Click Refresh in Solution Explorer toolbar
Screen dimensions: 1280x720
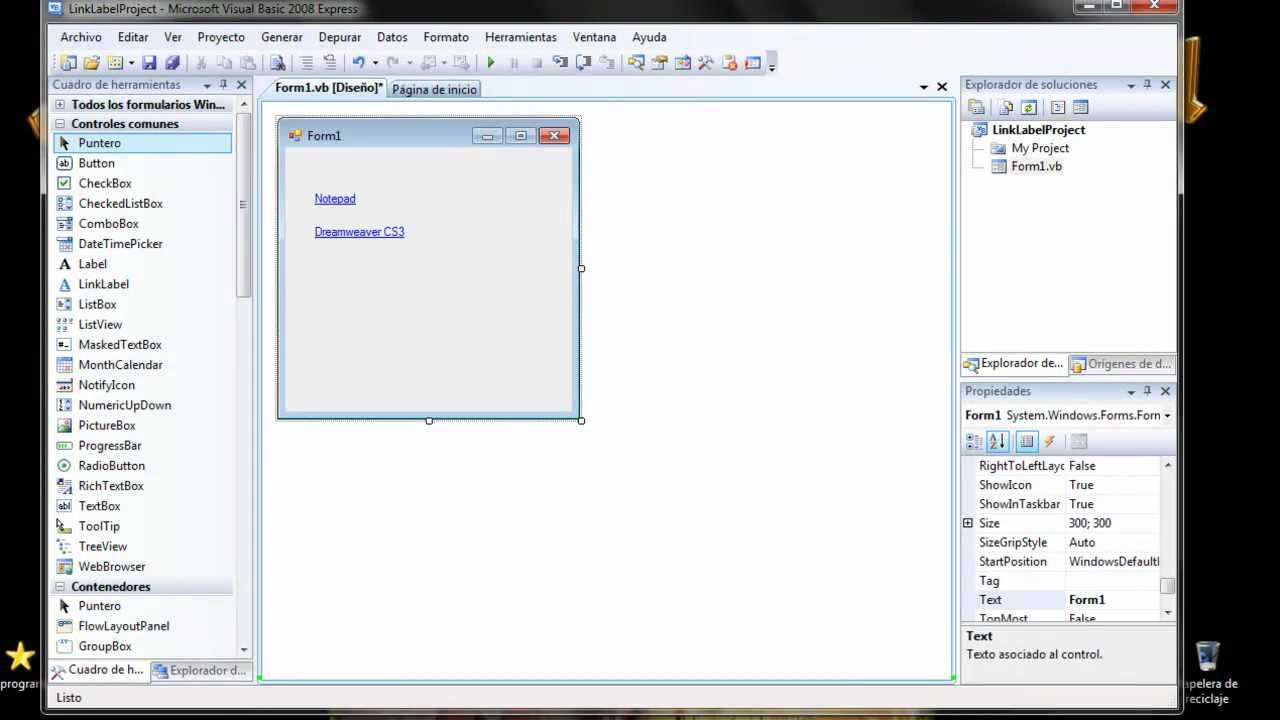click(x=1028, y=107)
